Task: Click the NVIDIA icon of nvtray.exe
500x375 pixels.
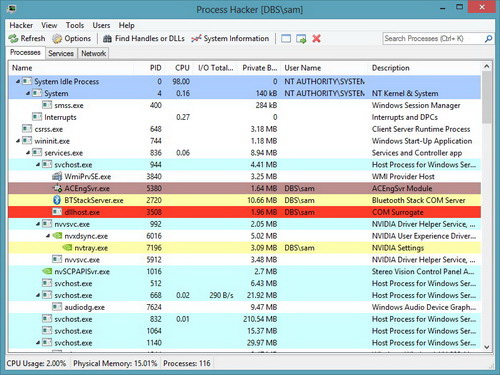Action: coord(67,248)
